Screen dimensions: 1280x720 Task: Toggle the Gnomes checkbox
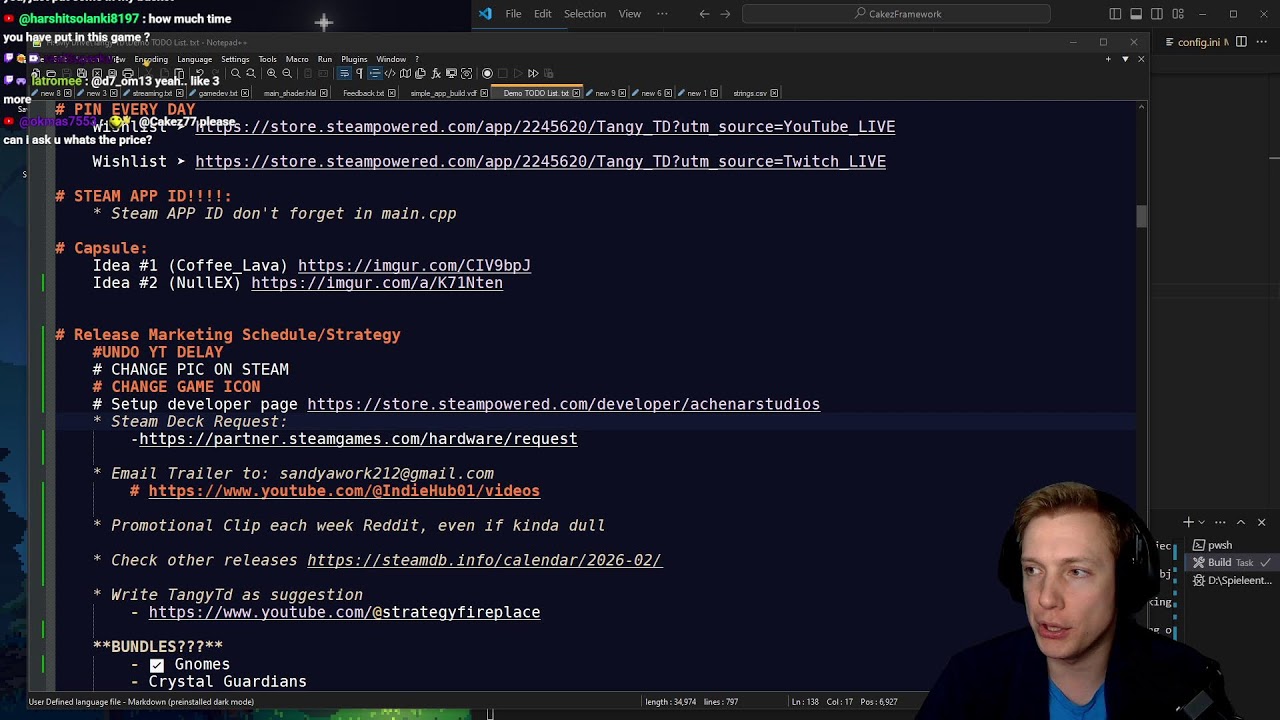click(157, 665)
